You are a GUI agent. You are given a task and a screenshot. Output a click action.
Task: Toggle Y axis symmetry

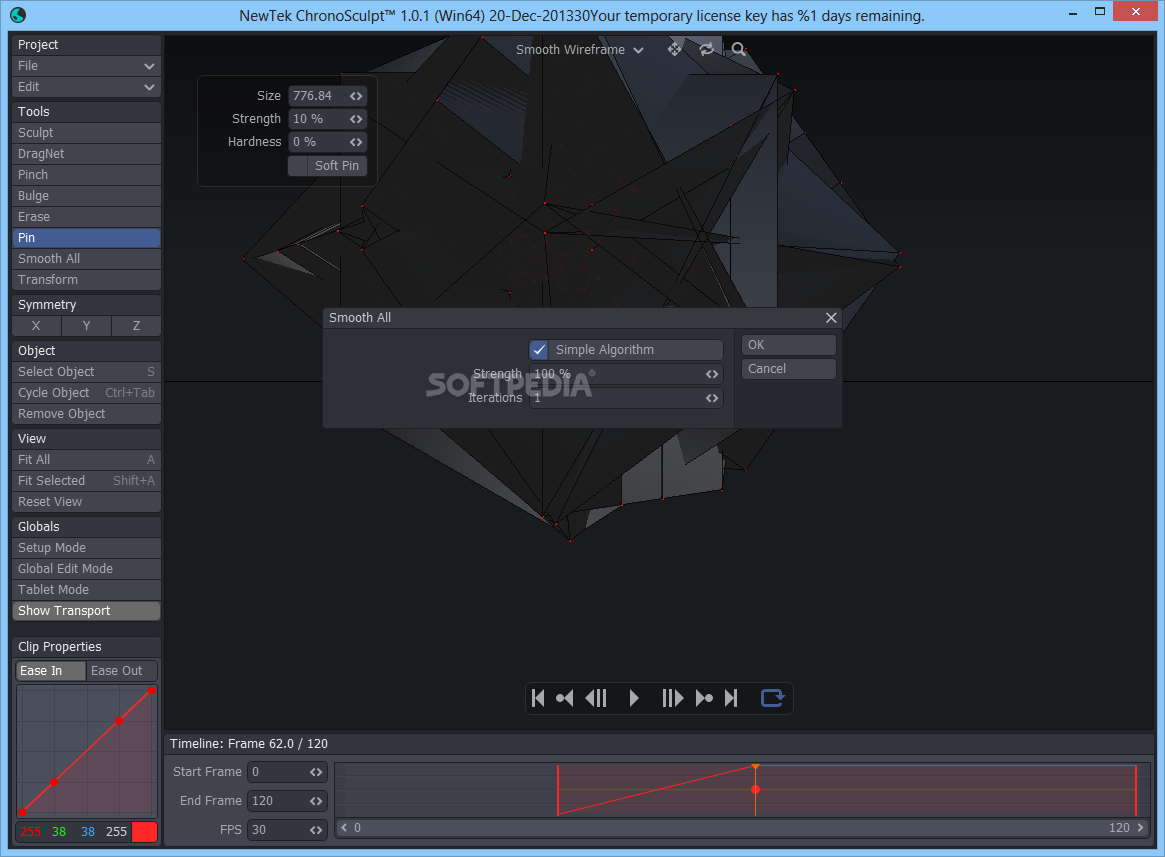(86, 326)
